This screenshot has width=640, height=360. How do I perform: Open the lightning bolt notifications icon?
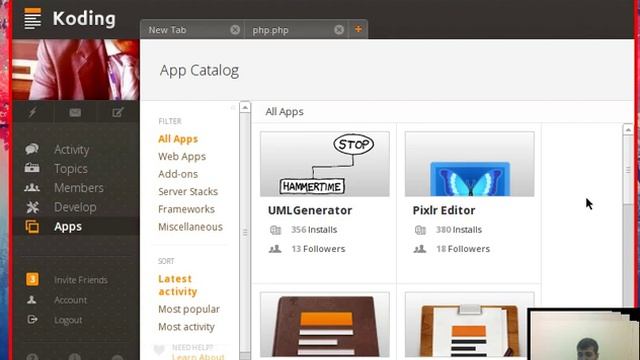33,112
